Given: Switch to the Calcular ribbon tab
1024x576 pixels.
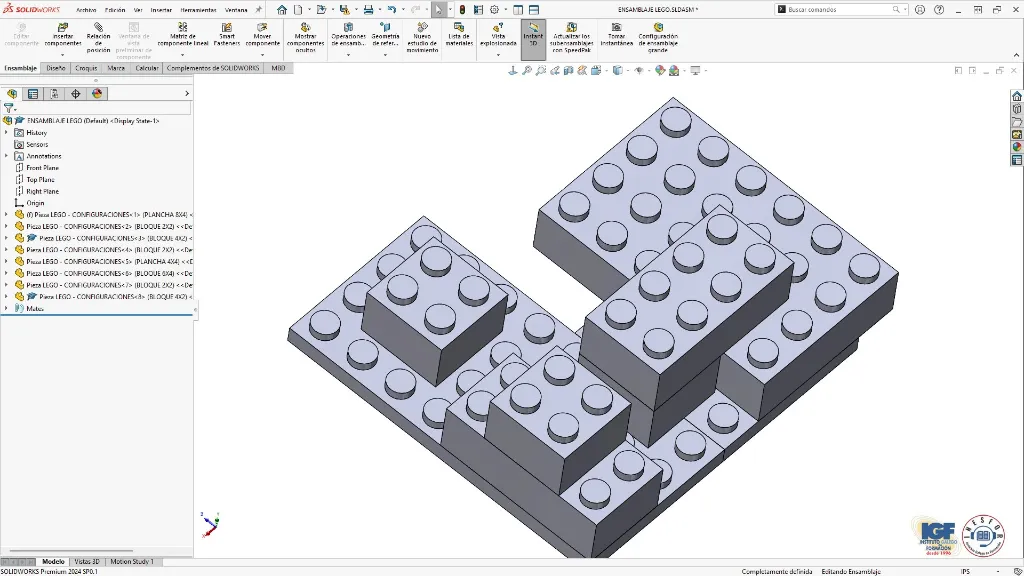Looking at the screenshot, I should click(x=147, y=68).
